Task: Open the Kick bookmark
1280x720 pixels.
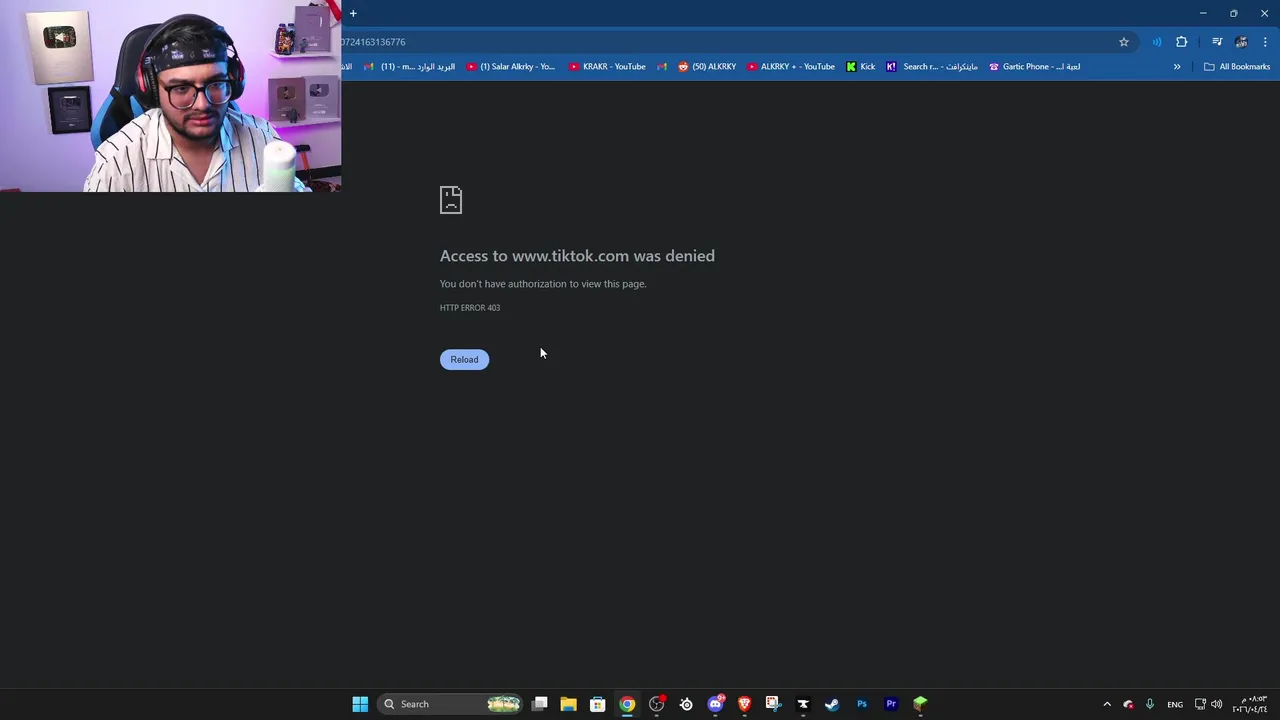Action: pyautogui.click(x=860, y=67)
